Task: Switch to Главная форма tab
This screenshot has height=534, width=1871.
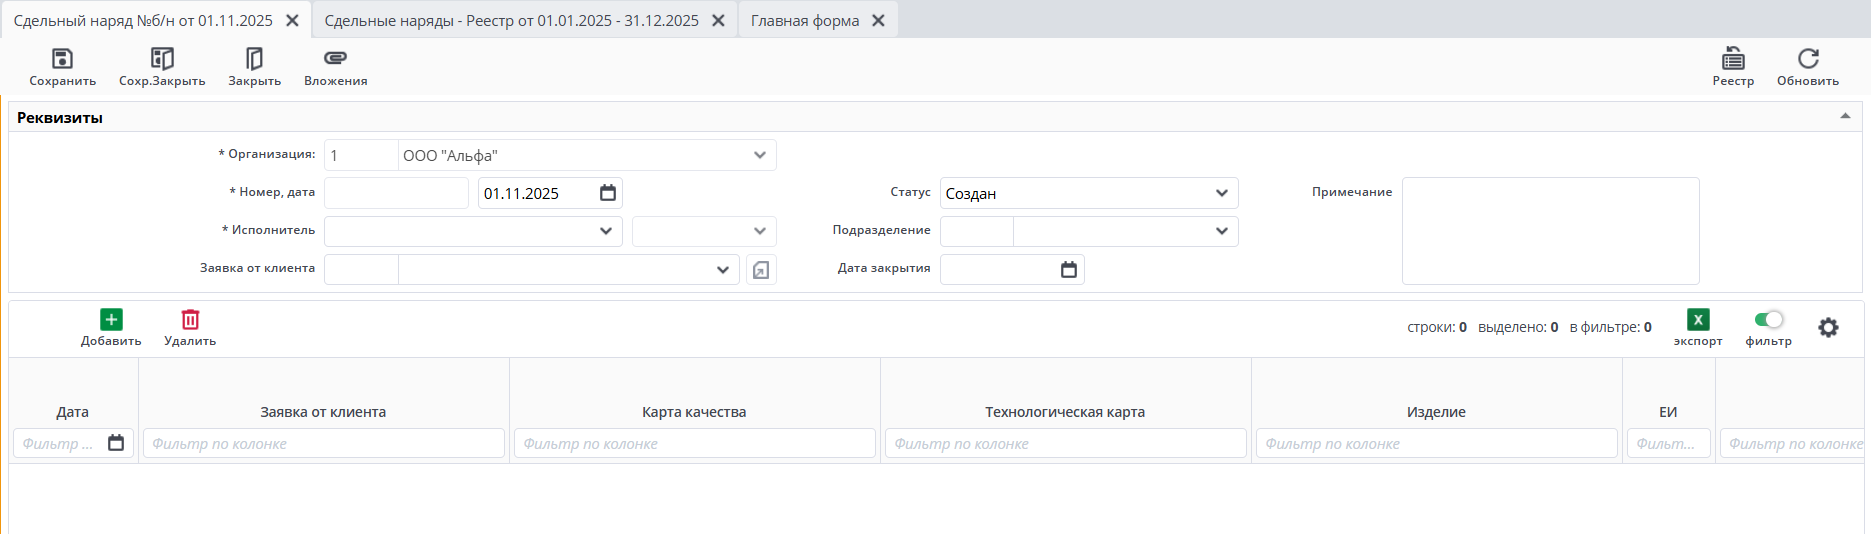Action: point(804,21)
